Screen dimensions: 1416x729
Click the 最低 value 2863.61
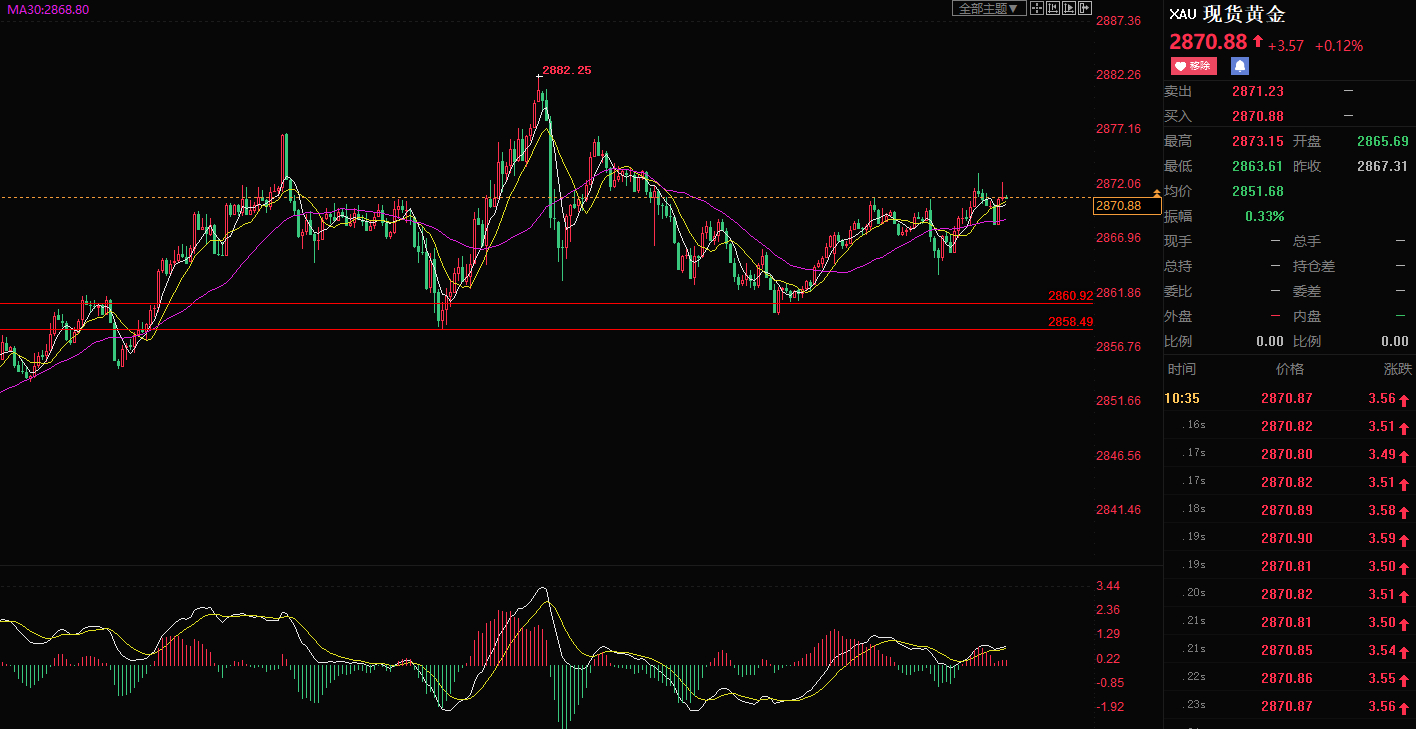pyautogui.click(x=1258, y=166)
